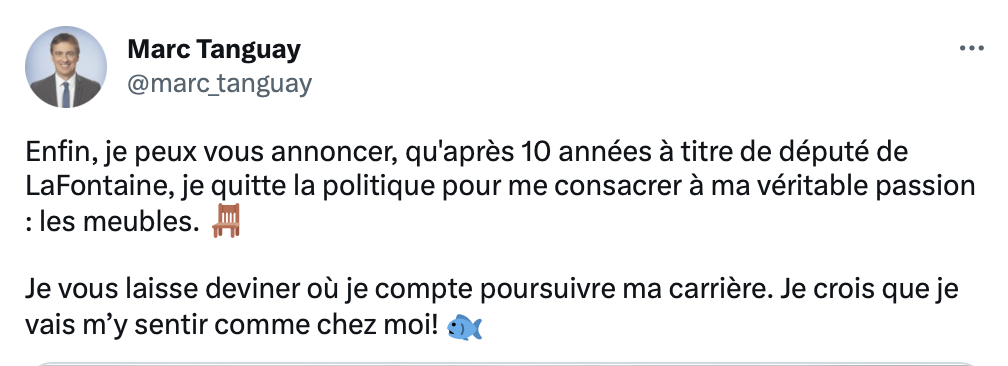The image size is (1008, 366).
Task: Visit the @marc_tanguay handle link
Action: pos(219,84)
